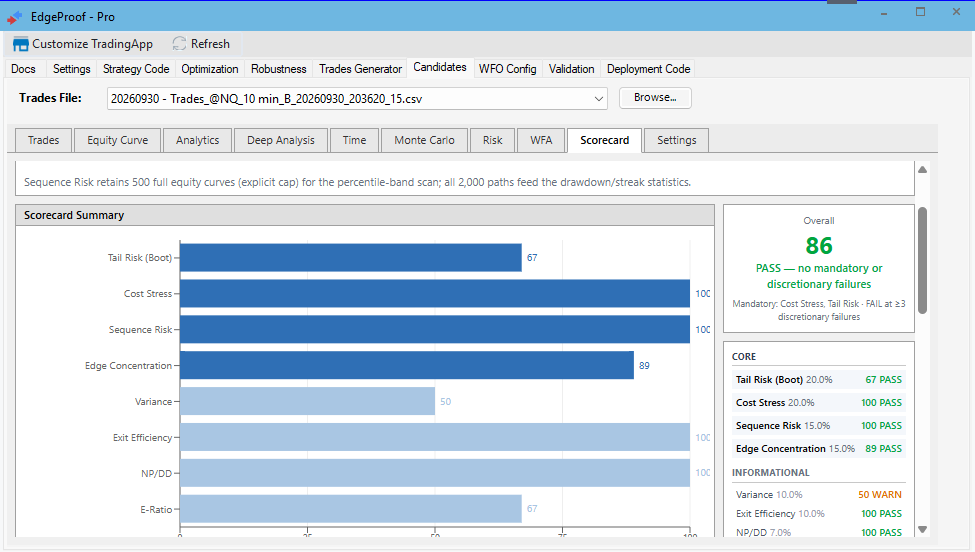Click the Overall score 86
The width and height of the screenshot is (975, 552).
819,246
